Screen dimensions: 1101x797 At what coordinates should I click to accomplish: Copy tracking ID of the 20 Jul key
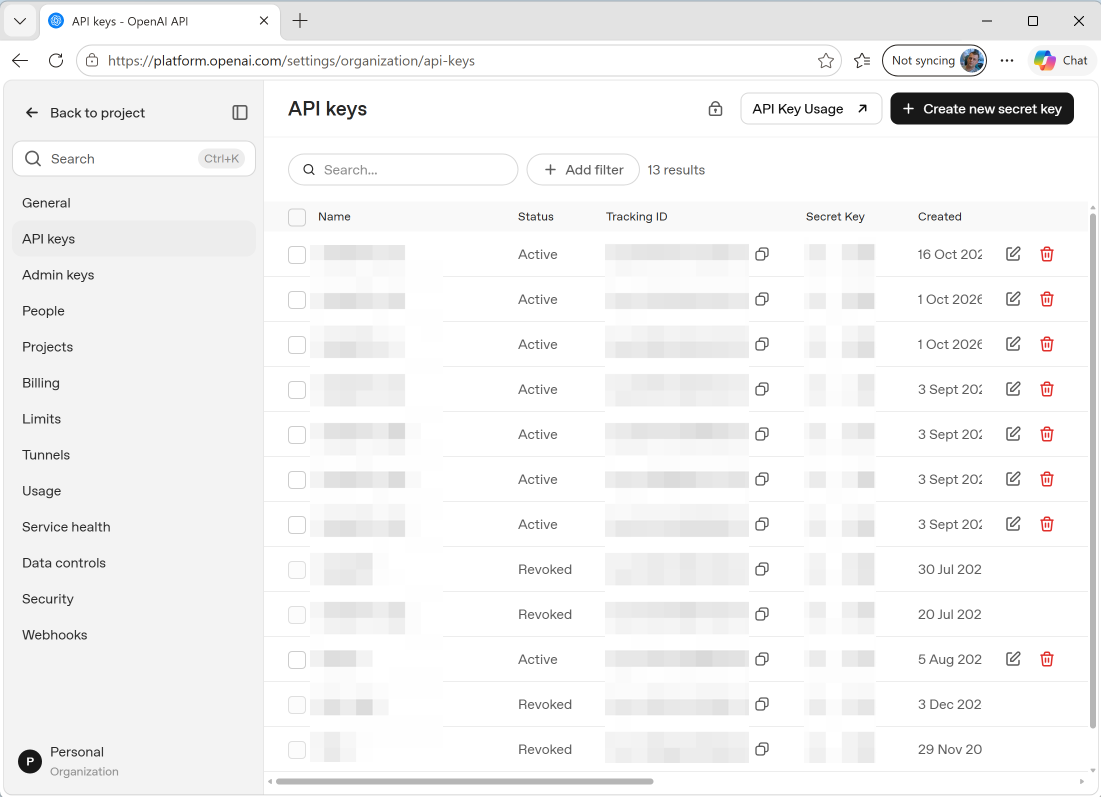click(762, 614)
